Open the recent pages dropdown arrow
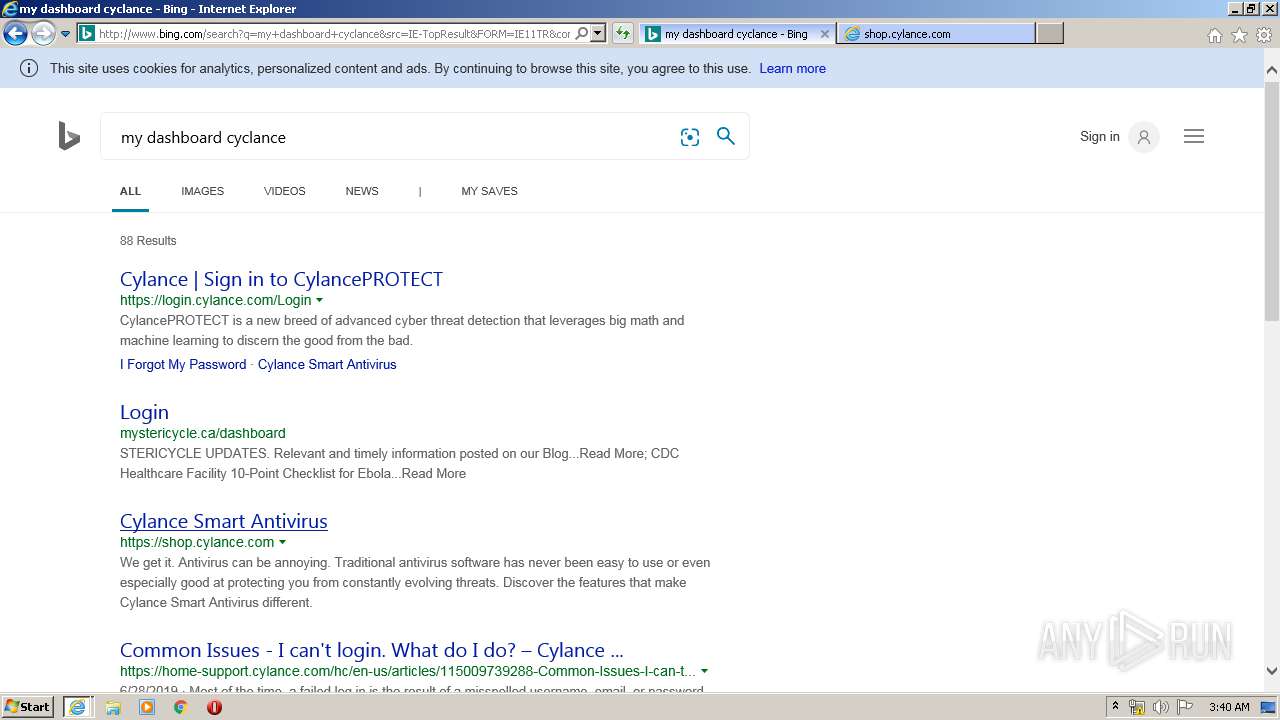The image size is (1280, 720). tap(65, 34)
